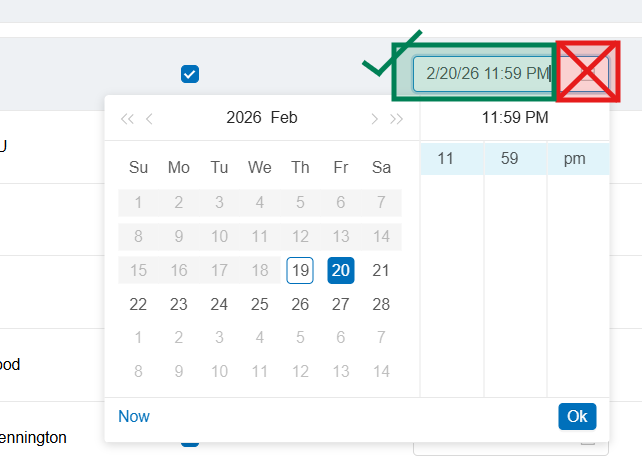
Task: Uncheck the blue checkbox in top row
Action: (x=190, y=74)
